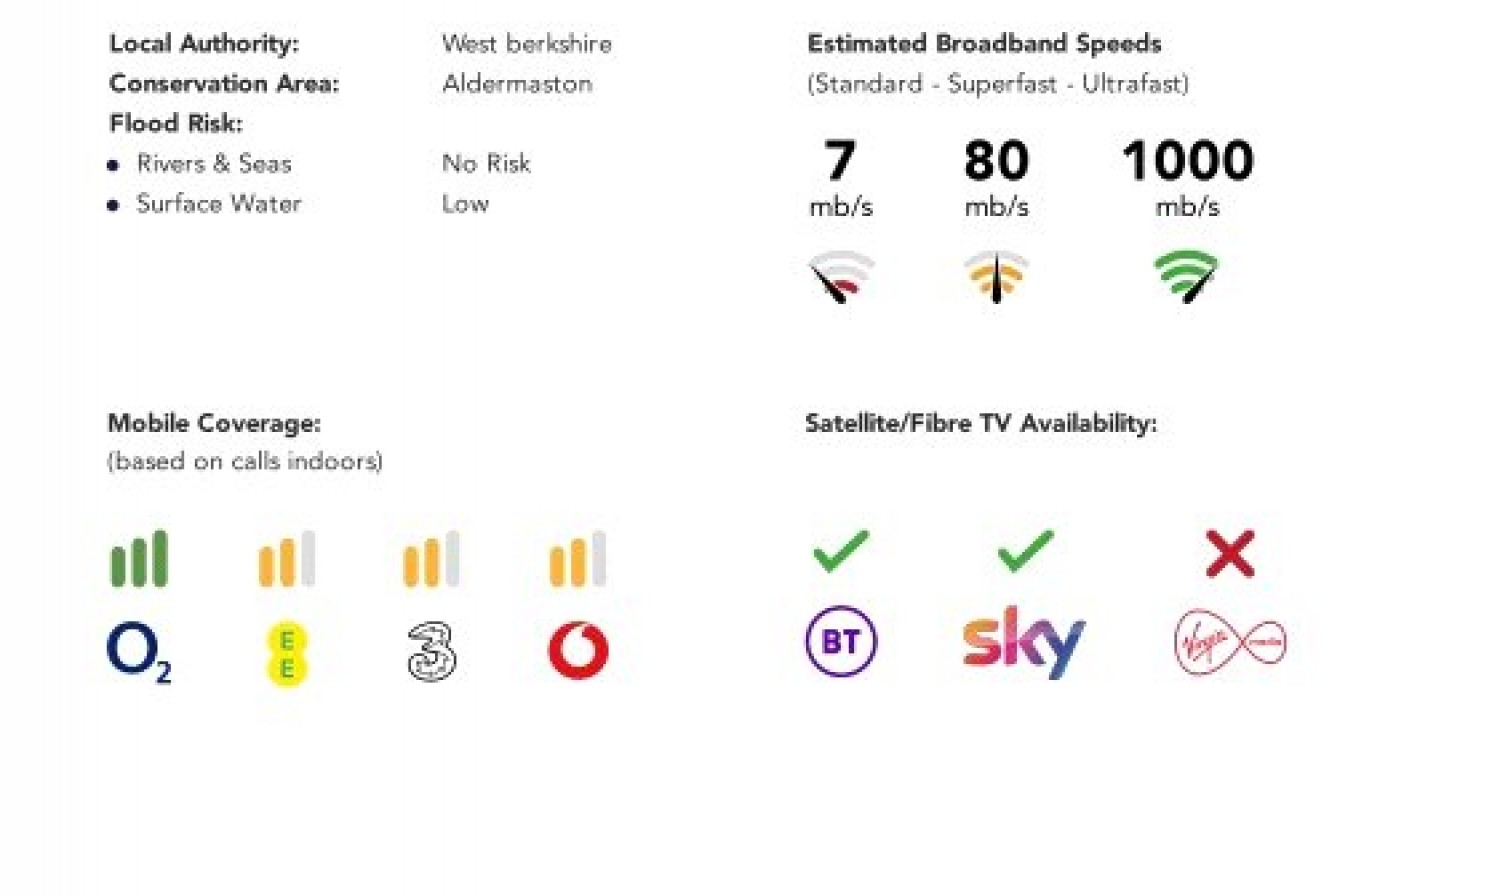Click the O2 network logo
This screenshot has height=896, width=1500.
(x=139, y=652)
